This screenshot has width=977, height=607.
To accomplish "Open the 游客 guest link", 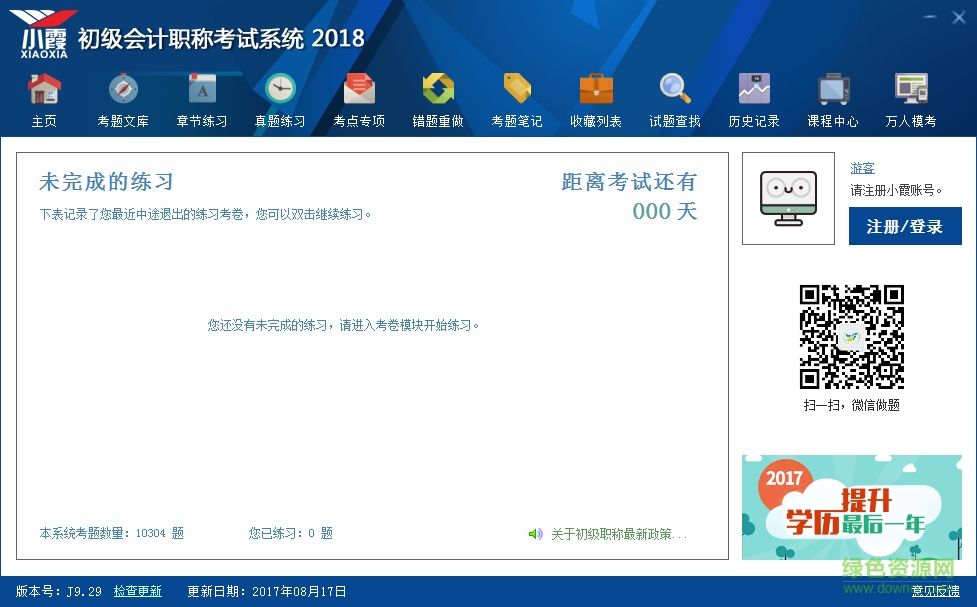I will (x=862, y=168).
